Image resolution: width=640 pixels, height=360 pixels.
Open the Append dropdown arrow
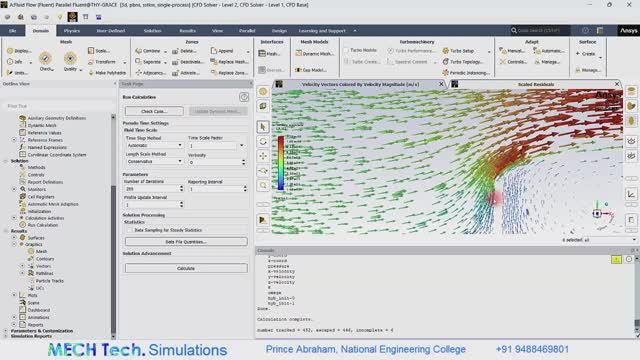248,51
